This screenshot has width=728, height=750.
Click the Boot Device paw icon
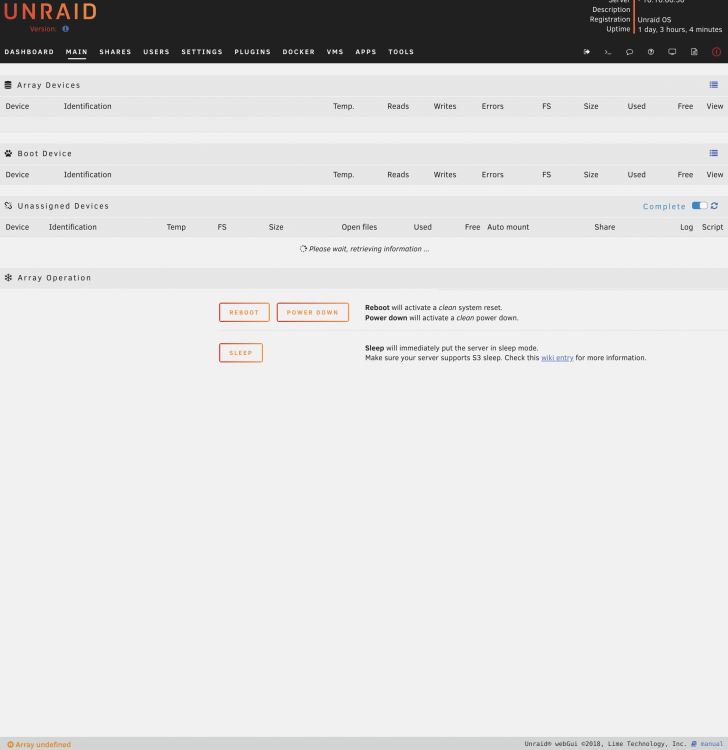(x=8, y=154)
